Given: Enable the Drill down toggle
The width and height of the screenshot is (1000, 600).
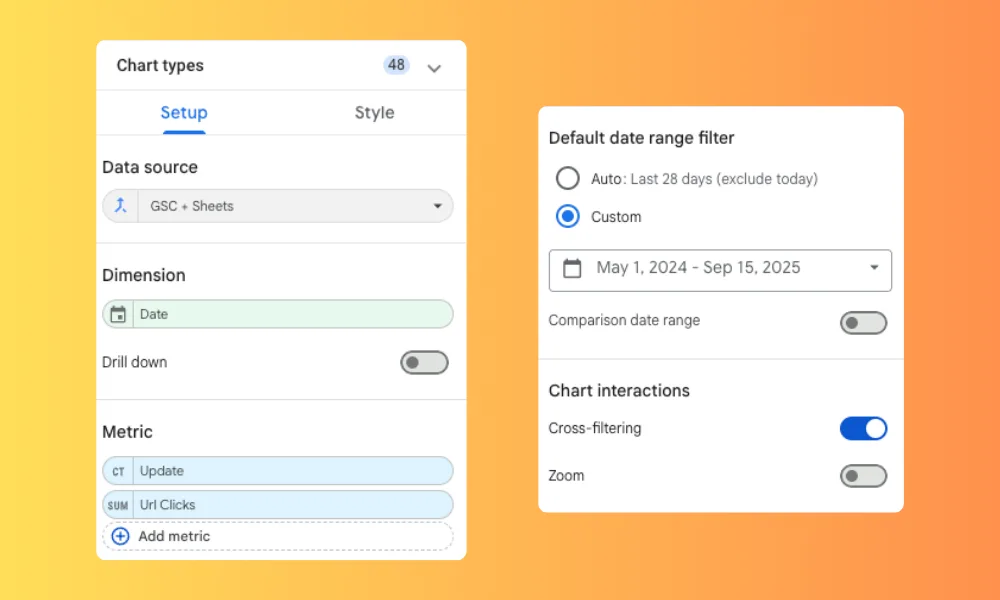Looking at the screenshot, I should pyautogui.click(x=424, y=362).
